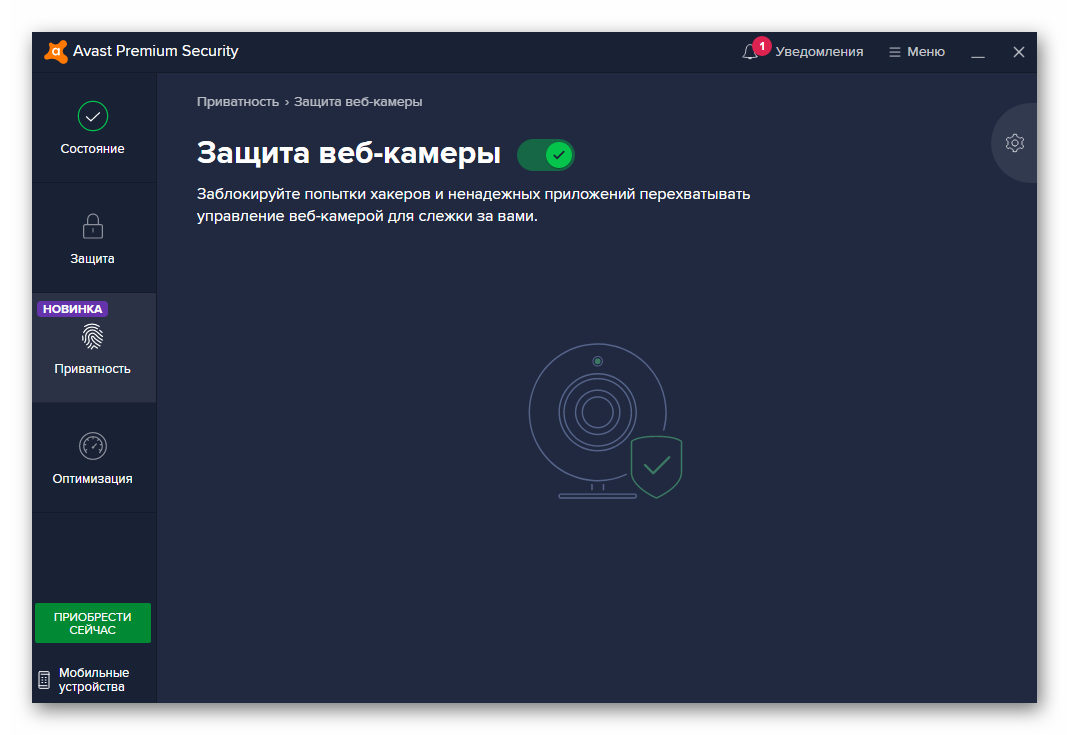The width and height of the screenshot is (1069, 735).
Task: Toggle off the Защита веб-камеры switch
Action: point(545,155)
